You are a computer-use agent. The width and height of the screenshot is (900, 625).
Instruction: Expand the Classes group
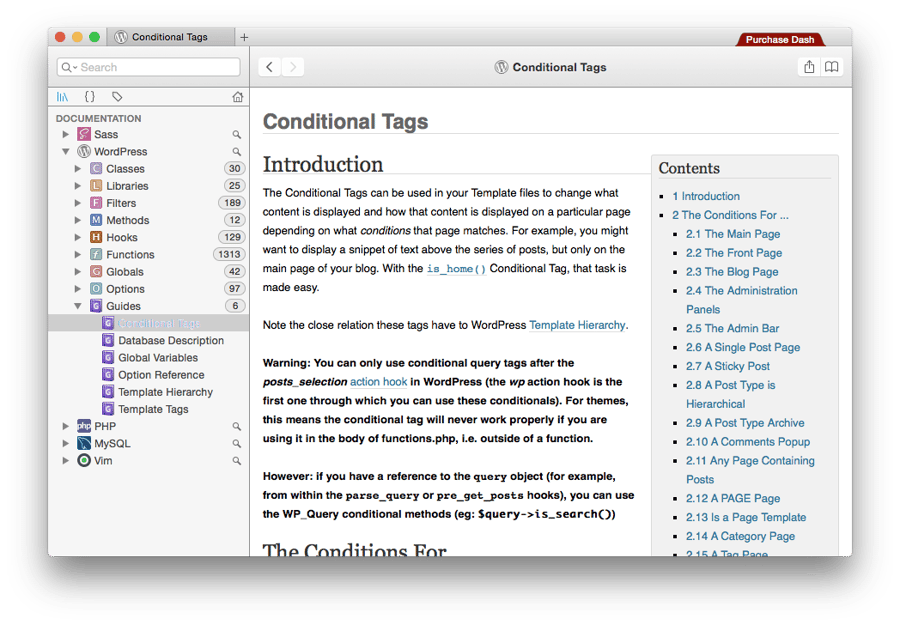pyautogui.click(x=77, y=169)
